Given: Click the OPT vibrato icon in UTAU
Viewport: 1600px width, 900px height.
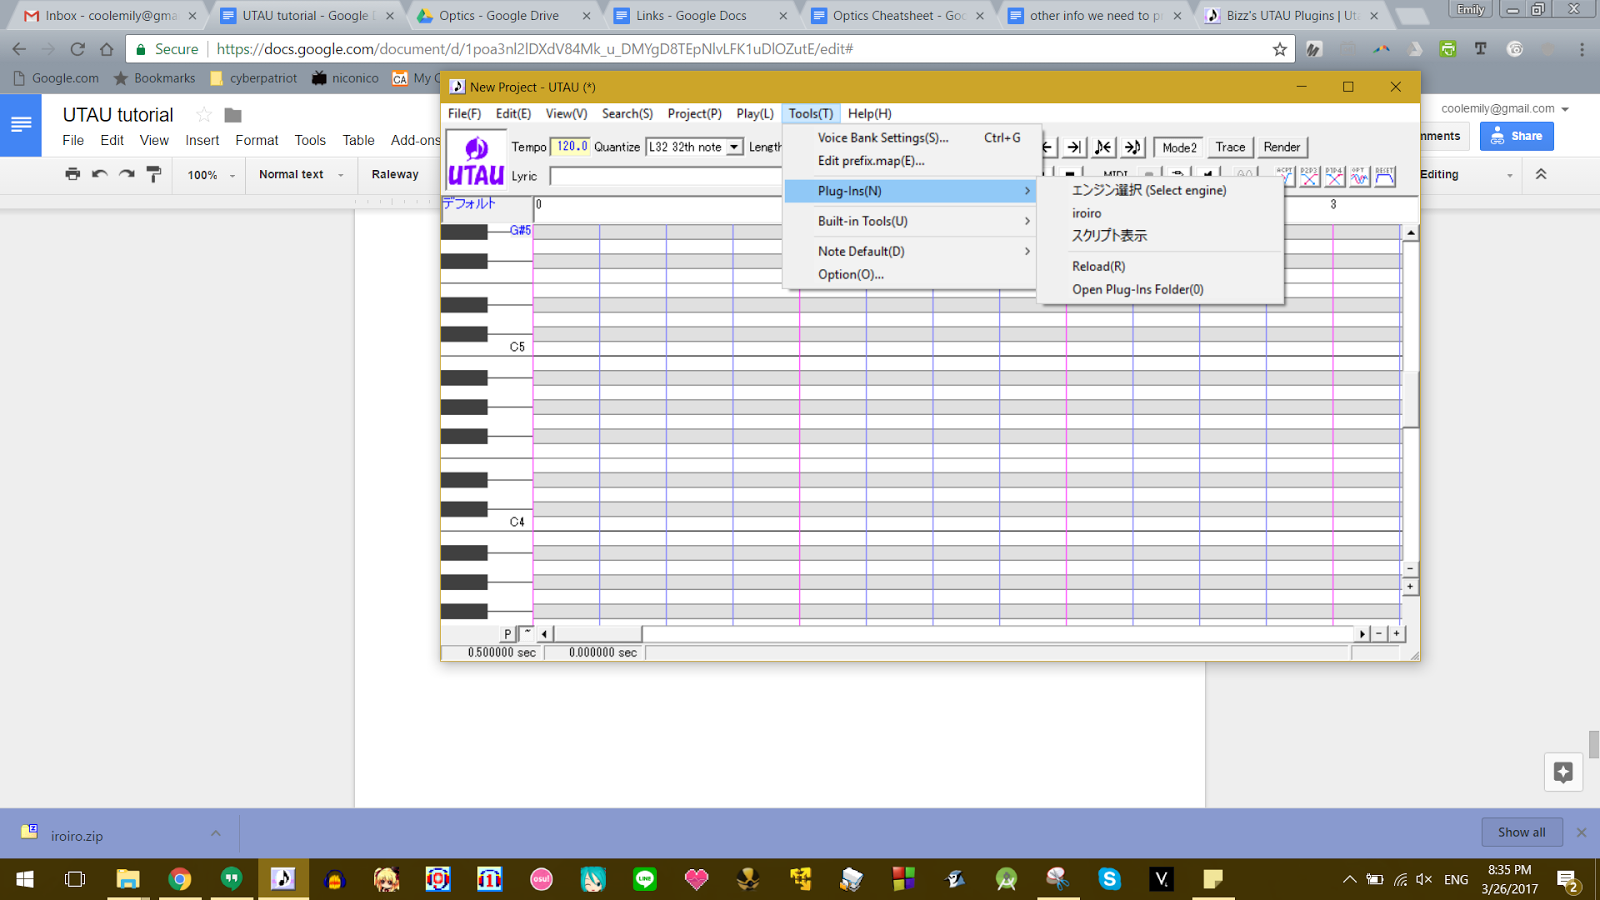Looking at the screenshot, I should (x=1360, y=177).
